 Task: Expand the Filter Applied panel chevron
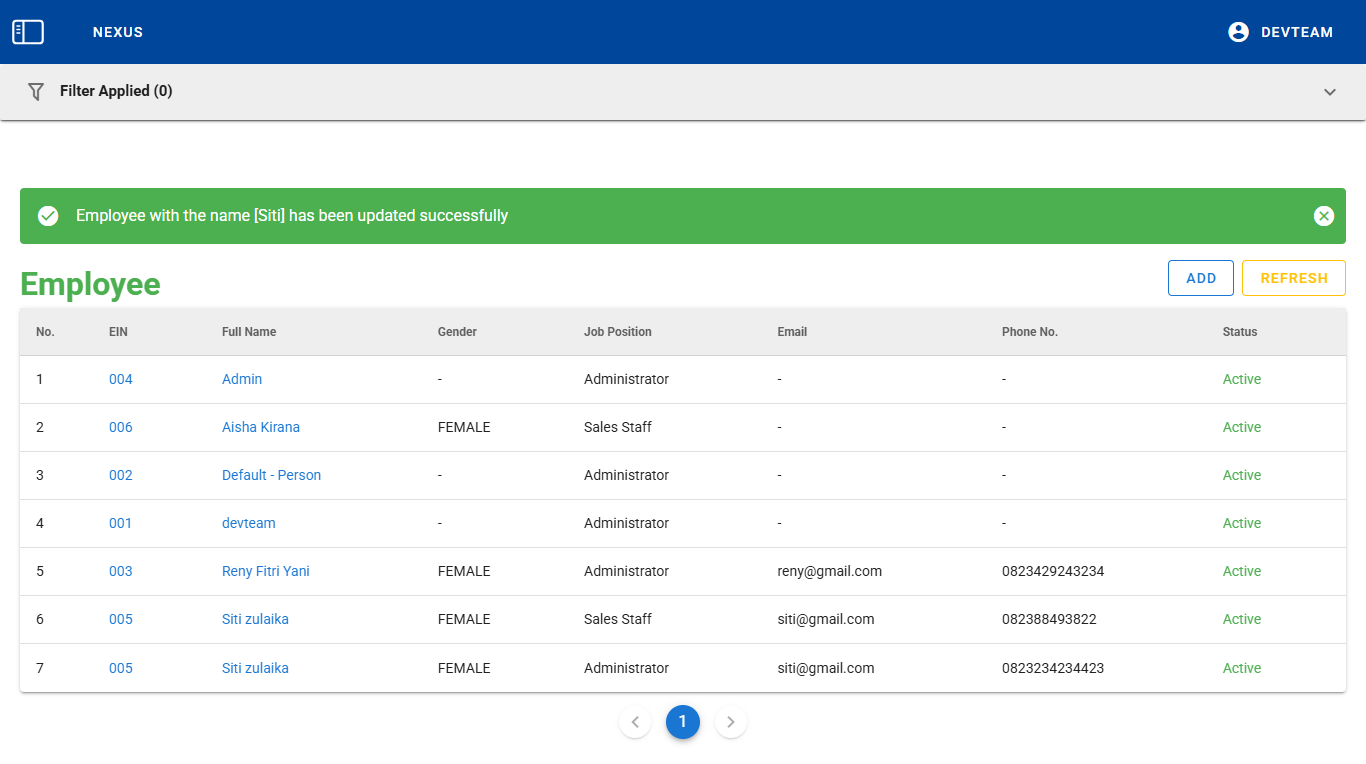(x=1329, y=92)
